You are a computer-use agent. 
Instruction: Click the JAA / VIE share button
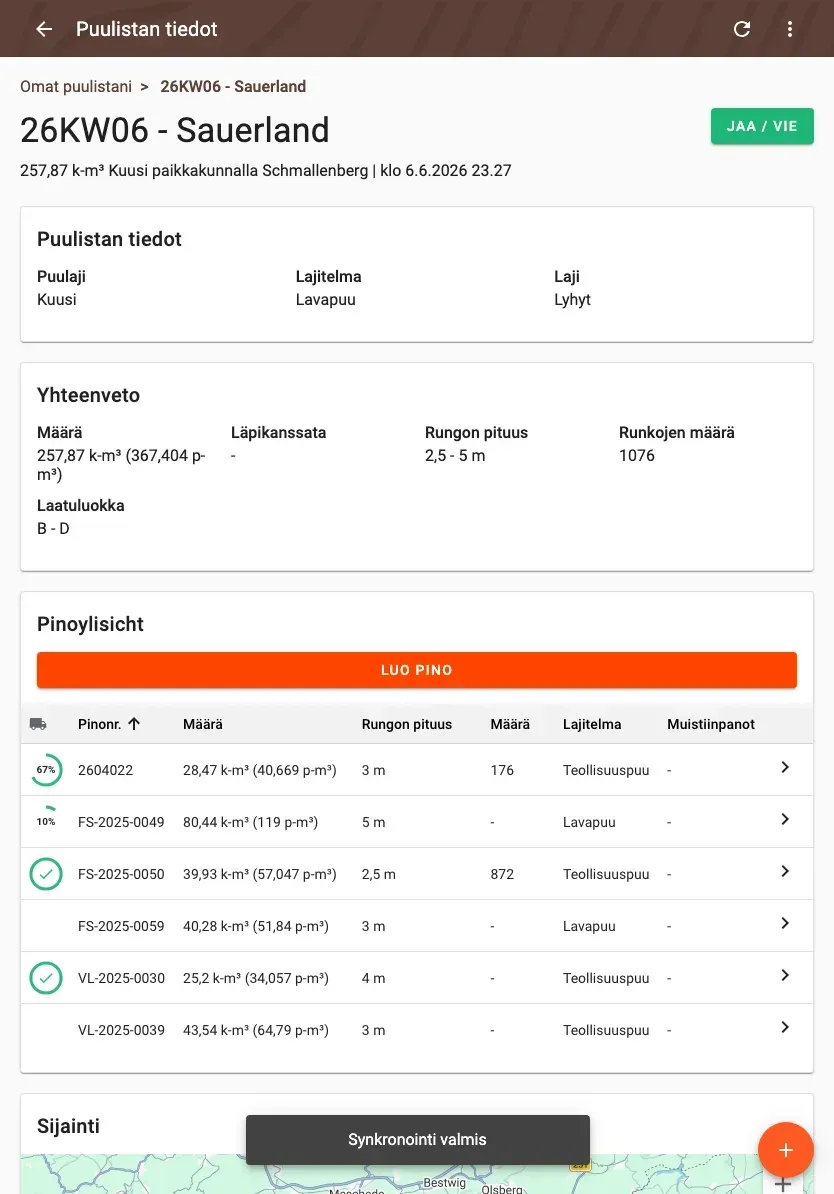[x=762, y=126]
